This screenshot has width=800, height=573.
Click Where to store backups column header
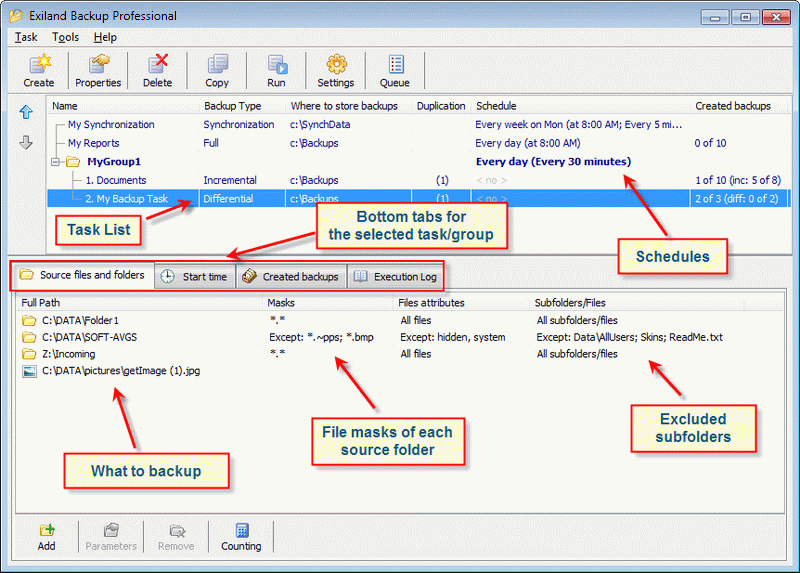[349, 106]
